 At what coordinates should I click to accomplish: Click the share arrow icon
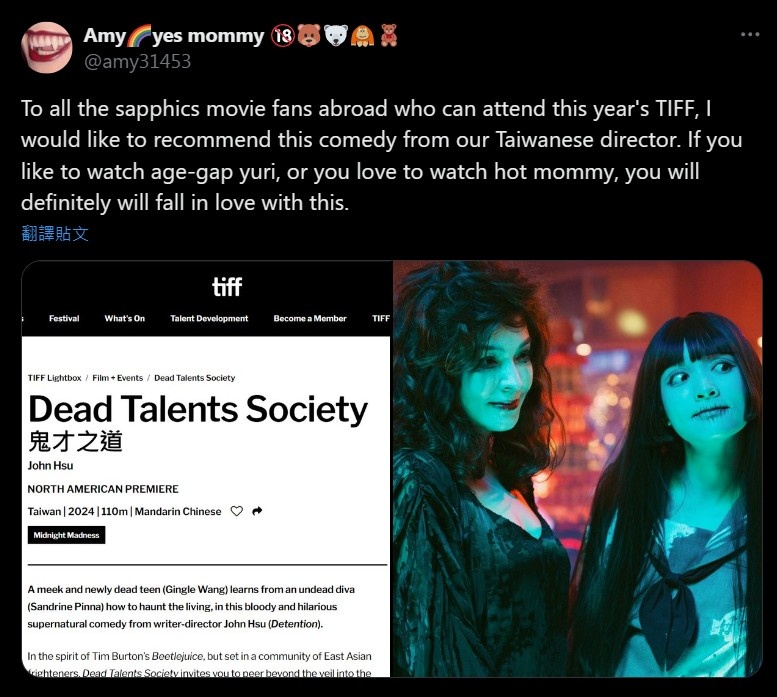[257, 511]
